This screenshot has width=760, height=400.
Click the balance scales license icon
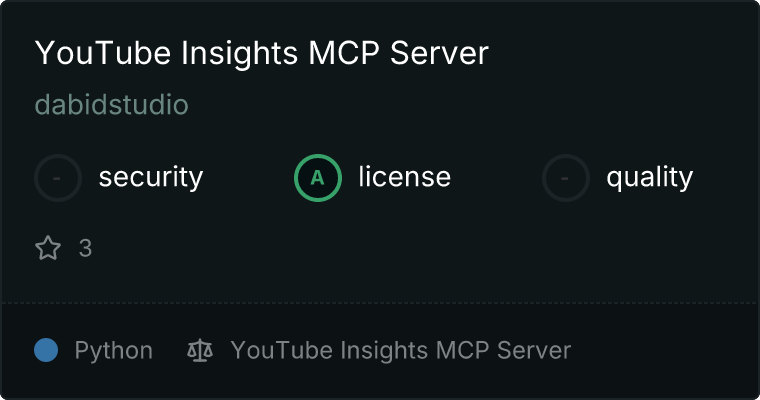(200, 350)
